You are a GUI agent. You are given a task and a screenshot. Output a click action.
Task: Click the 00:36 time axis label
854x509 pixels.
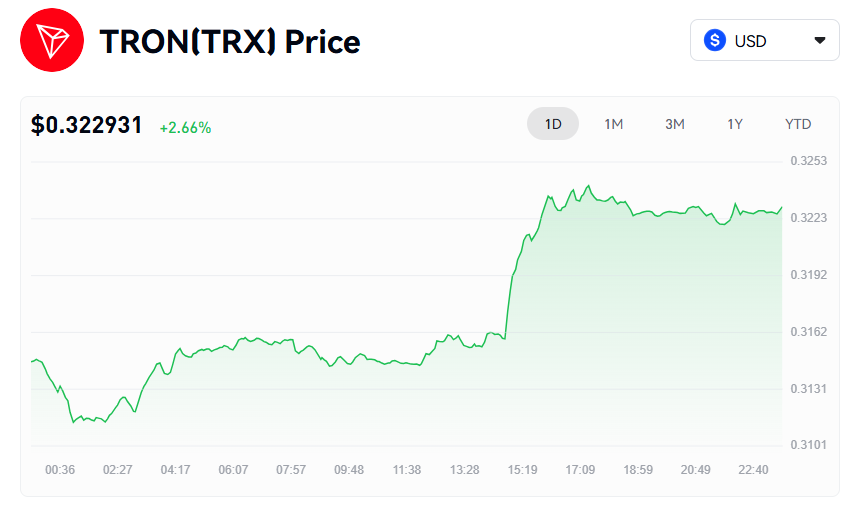pyautogui.click(x=60, y=470)
